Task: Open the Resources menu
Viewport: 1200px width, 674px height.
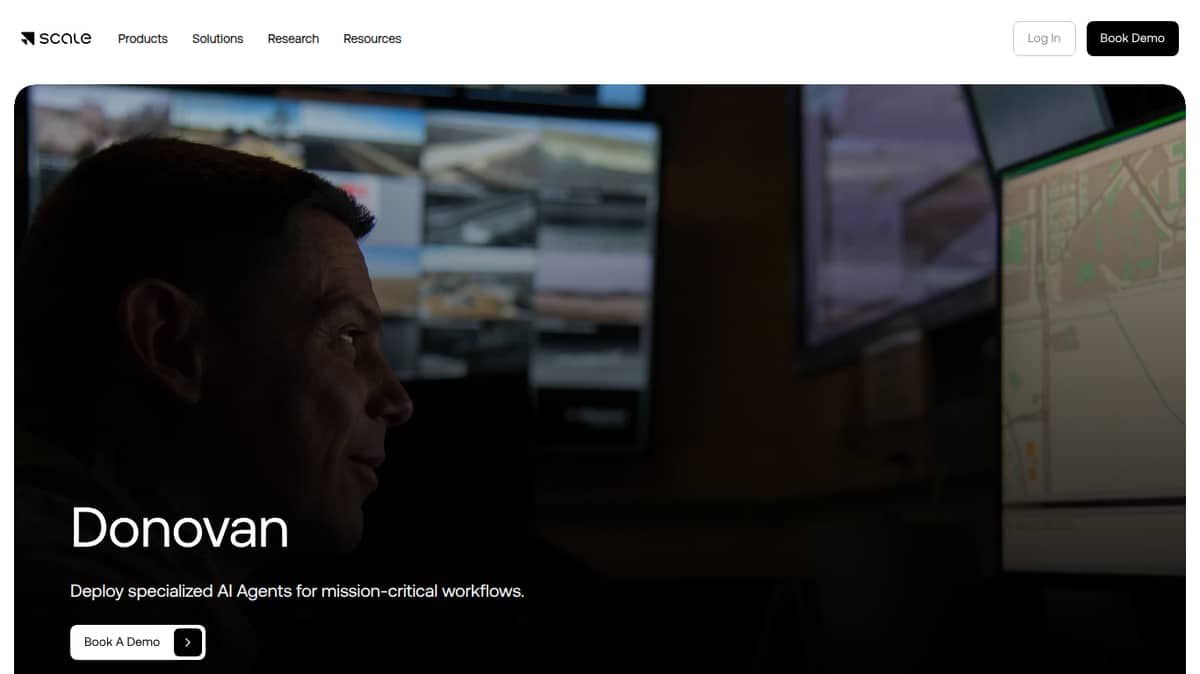Action: click(x=372, y=39)
